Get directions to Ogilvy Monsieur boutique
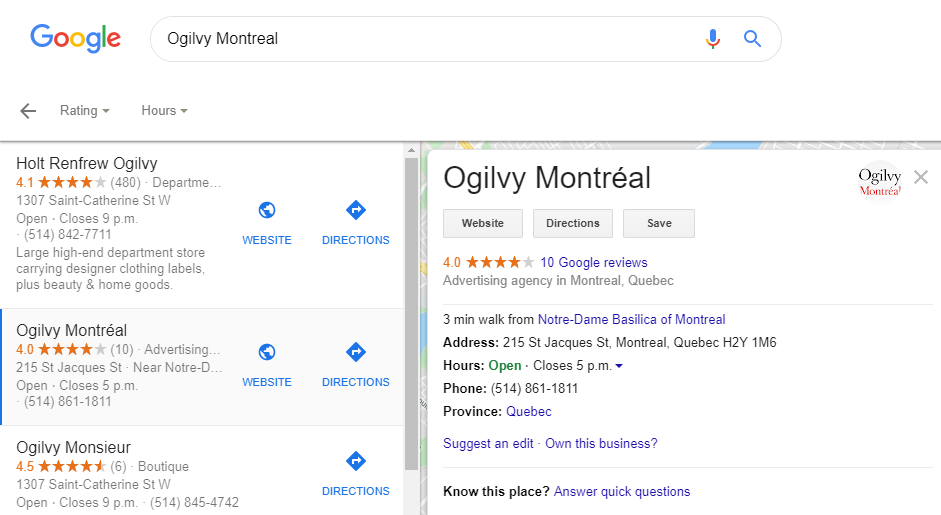 pos(356,461)
